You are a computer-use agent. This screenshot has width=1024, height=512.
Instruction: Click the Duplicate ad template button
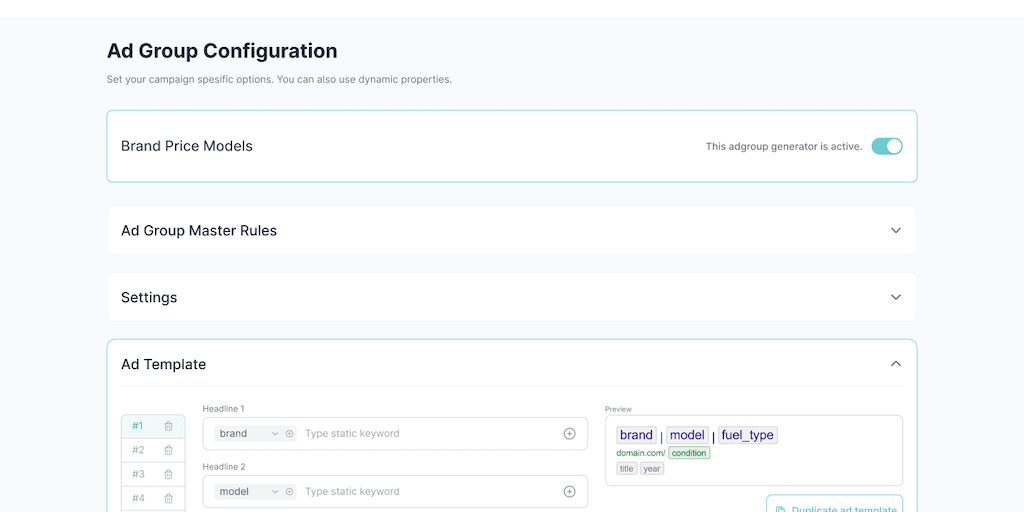click(834, 505)
